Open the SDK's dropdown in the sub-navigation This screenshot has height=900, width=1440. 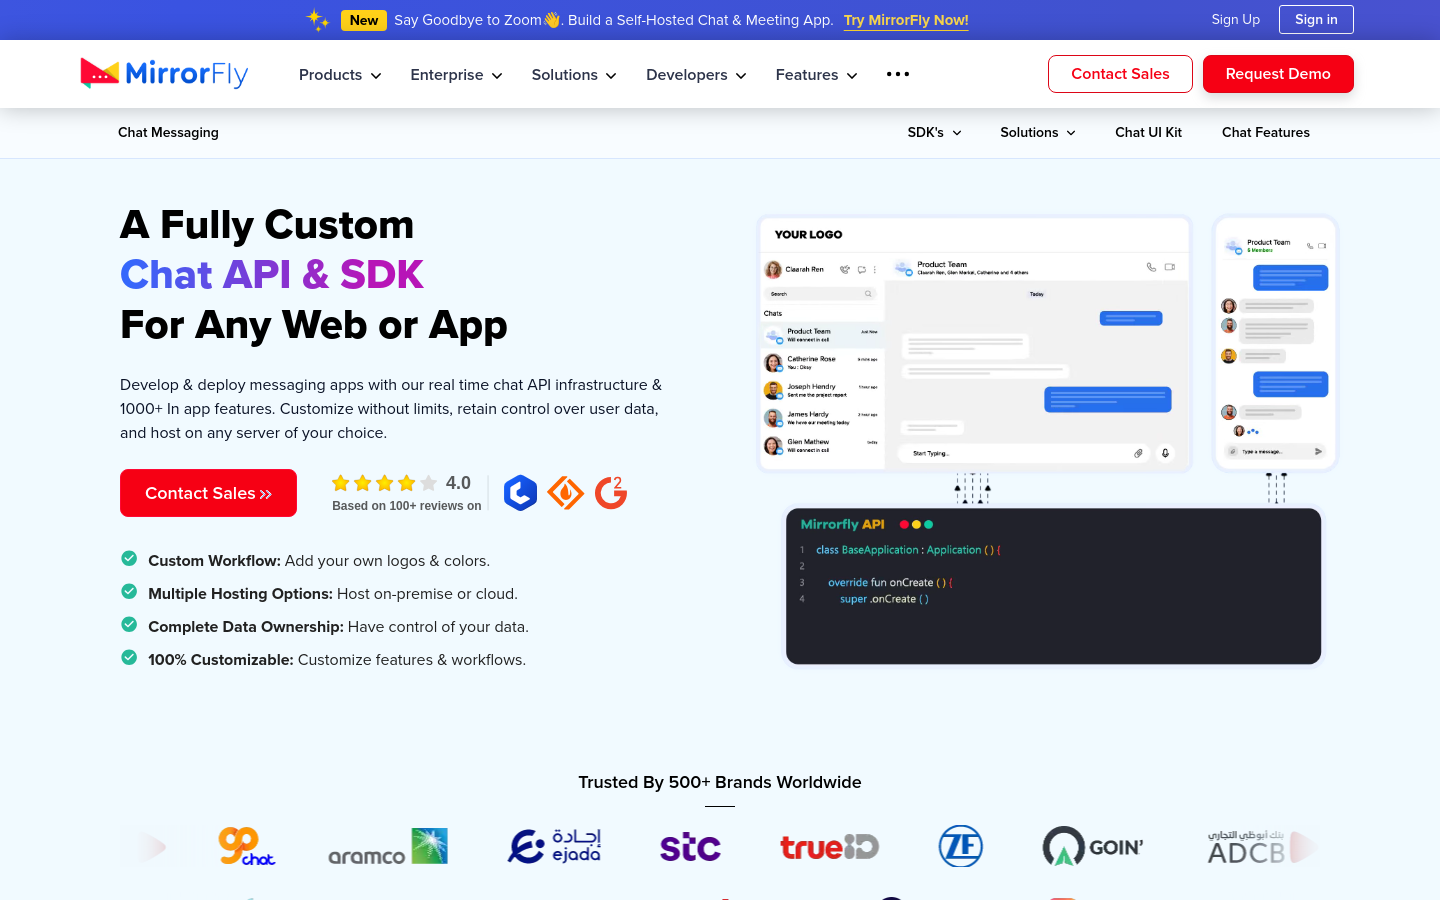click(x=934, y=132)
